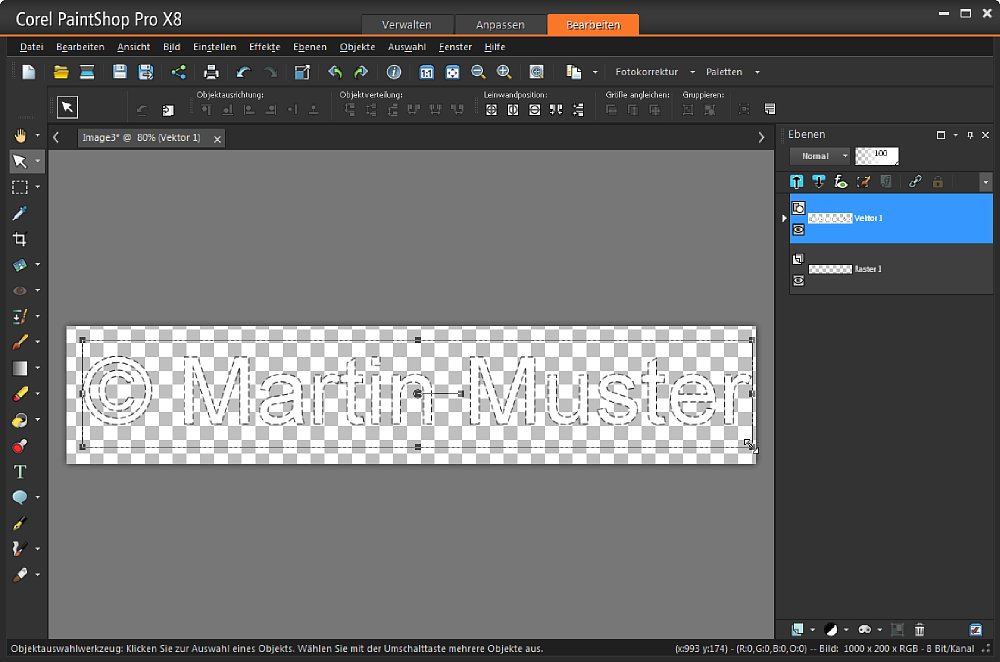Open the Effekte menu
Screen dimensions: 1000x662
pyautogui.click(x=264, y=47)
